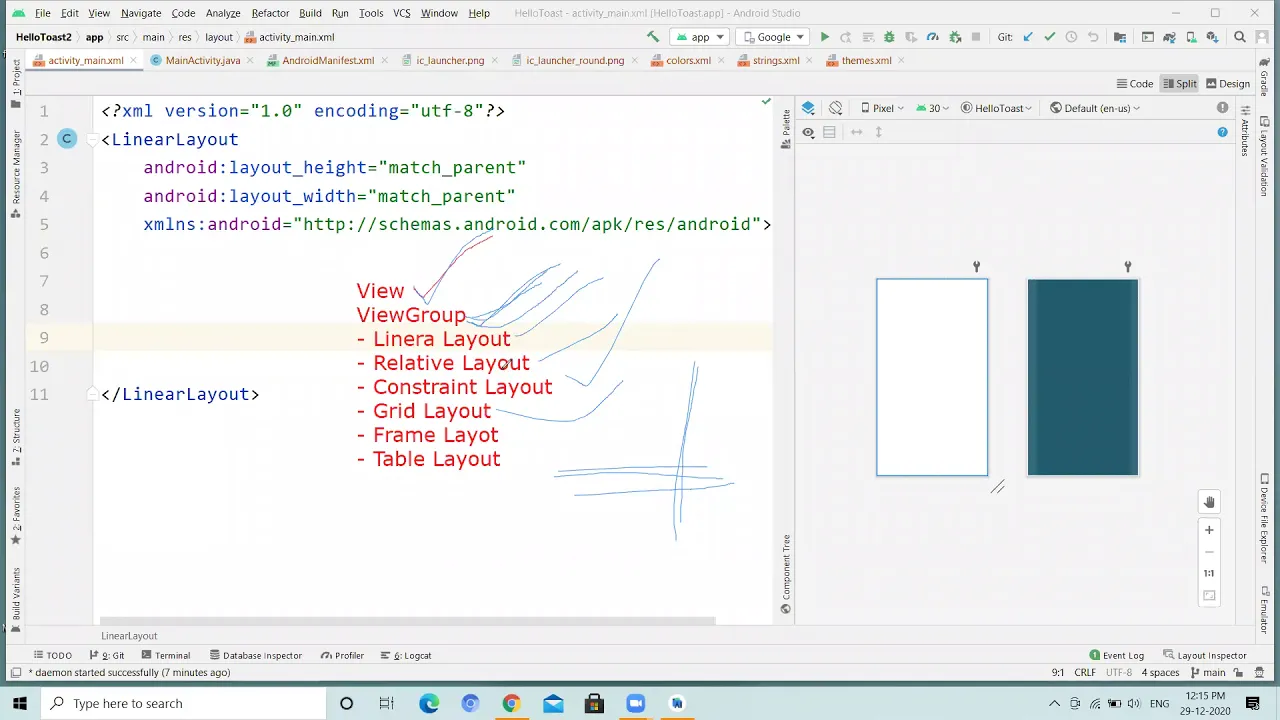Toggle the Resource Manager tool window
Viewport: 1280px width, 720px height.
(16, 175)
